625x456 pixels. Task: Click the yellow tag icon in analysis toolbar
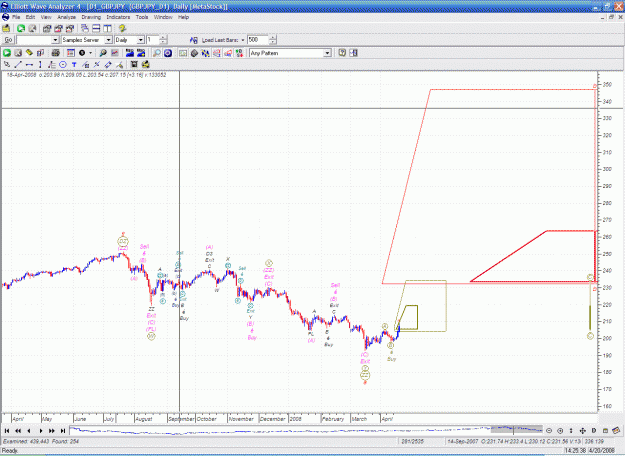tap(29, 53)
